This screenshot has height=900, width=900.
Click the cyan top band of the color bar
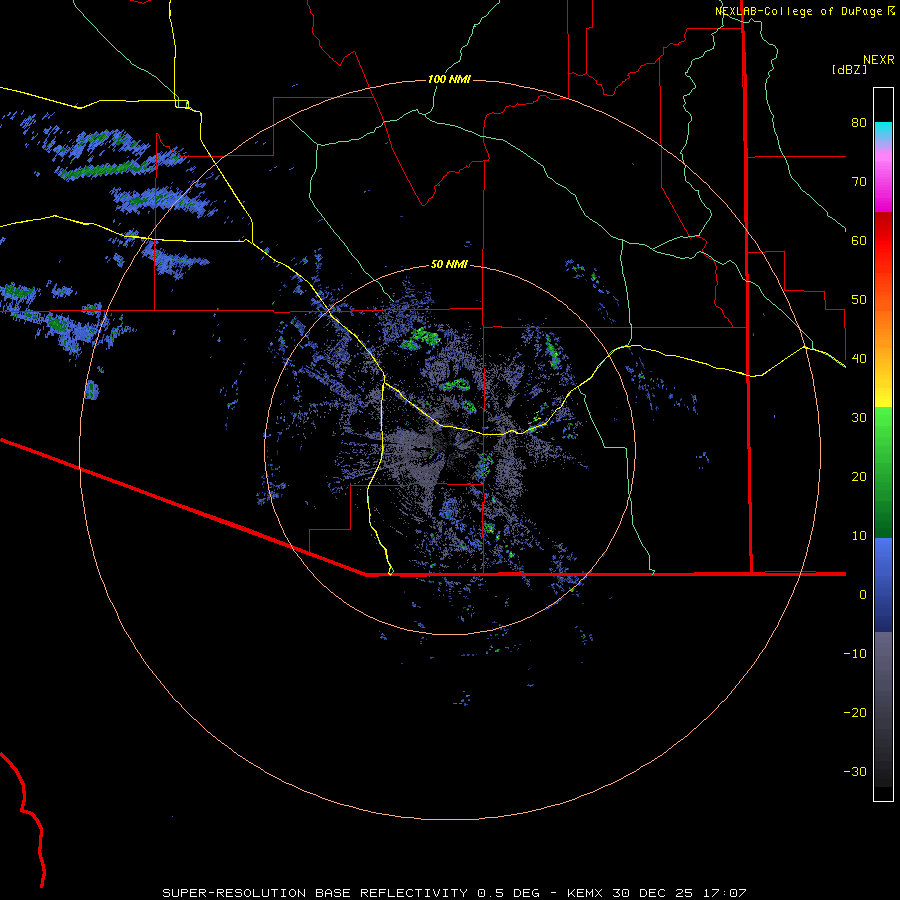[x=883, y=131]
